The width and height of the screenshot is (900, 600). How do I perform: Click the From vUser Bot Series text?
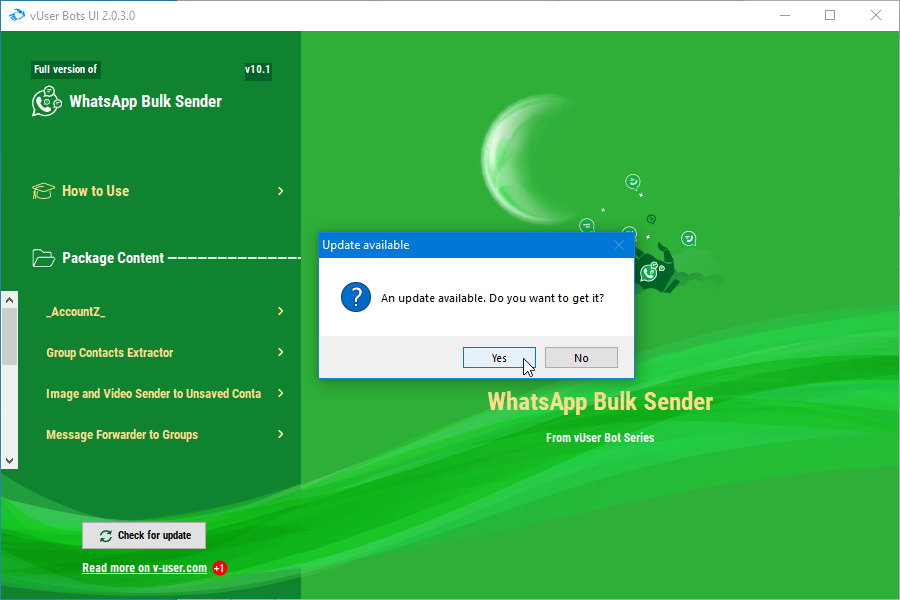click(600, 438)
